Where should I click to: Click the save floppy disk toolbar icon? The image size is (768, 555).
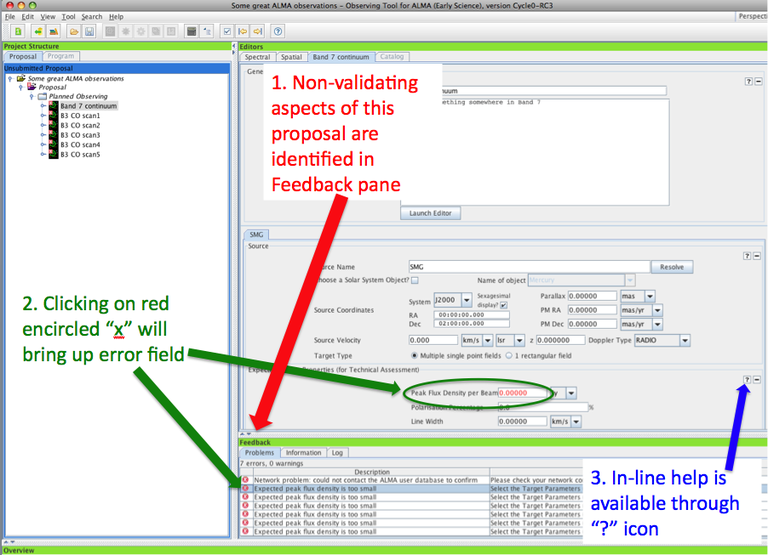89,31
